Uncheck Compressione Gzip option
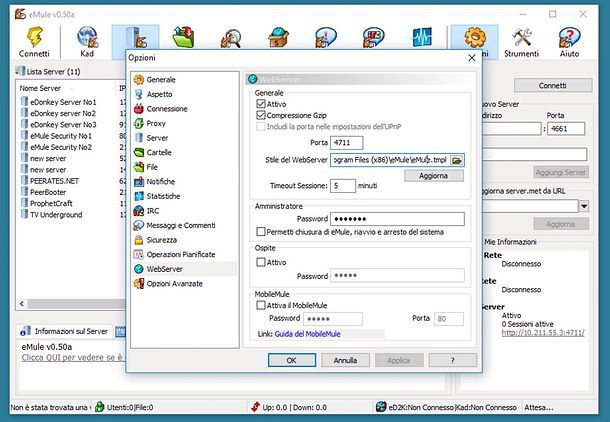The width and height of the screenshot is (610, 422). tap(262, 116)
